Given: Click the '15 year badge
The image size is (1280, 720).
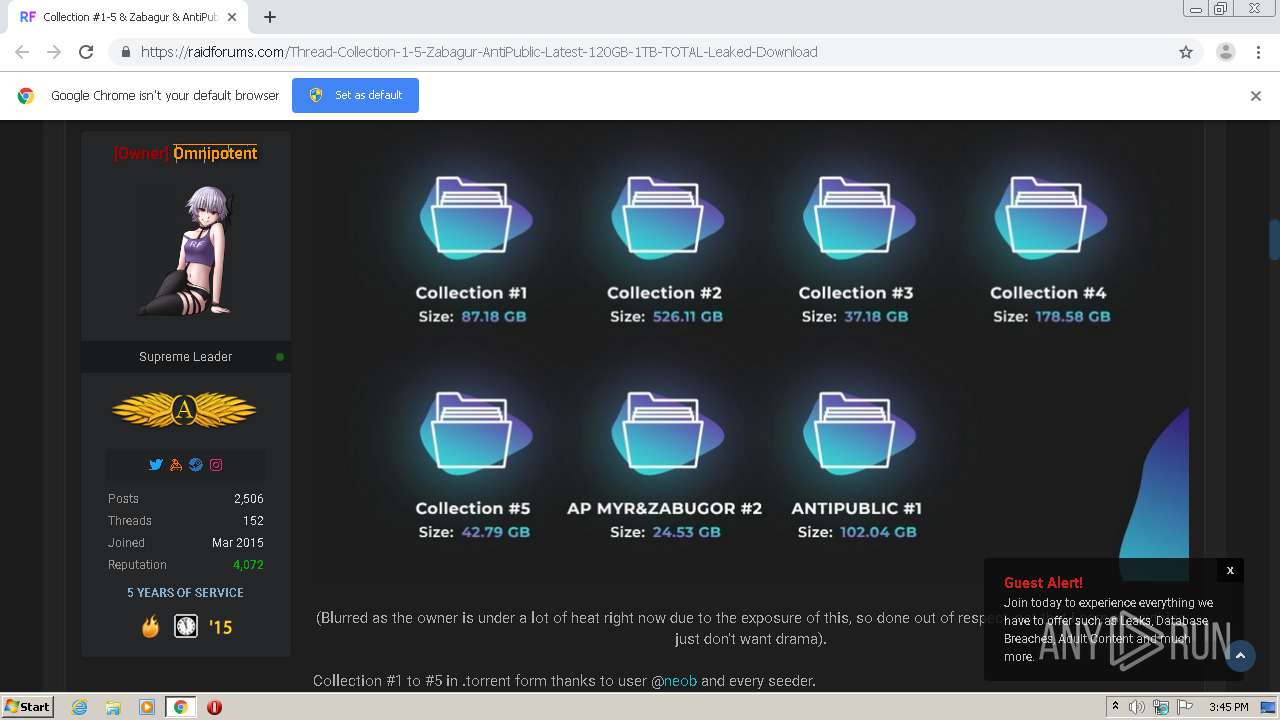Looking at the screenshot, I should (x=220, y=627).
